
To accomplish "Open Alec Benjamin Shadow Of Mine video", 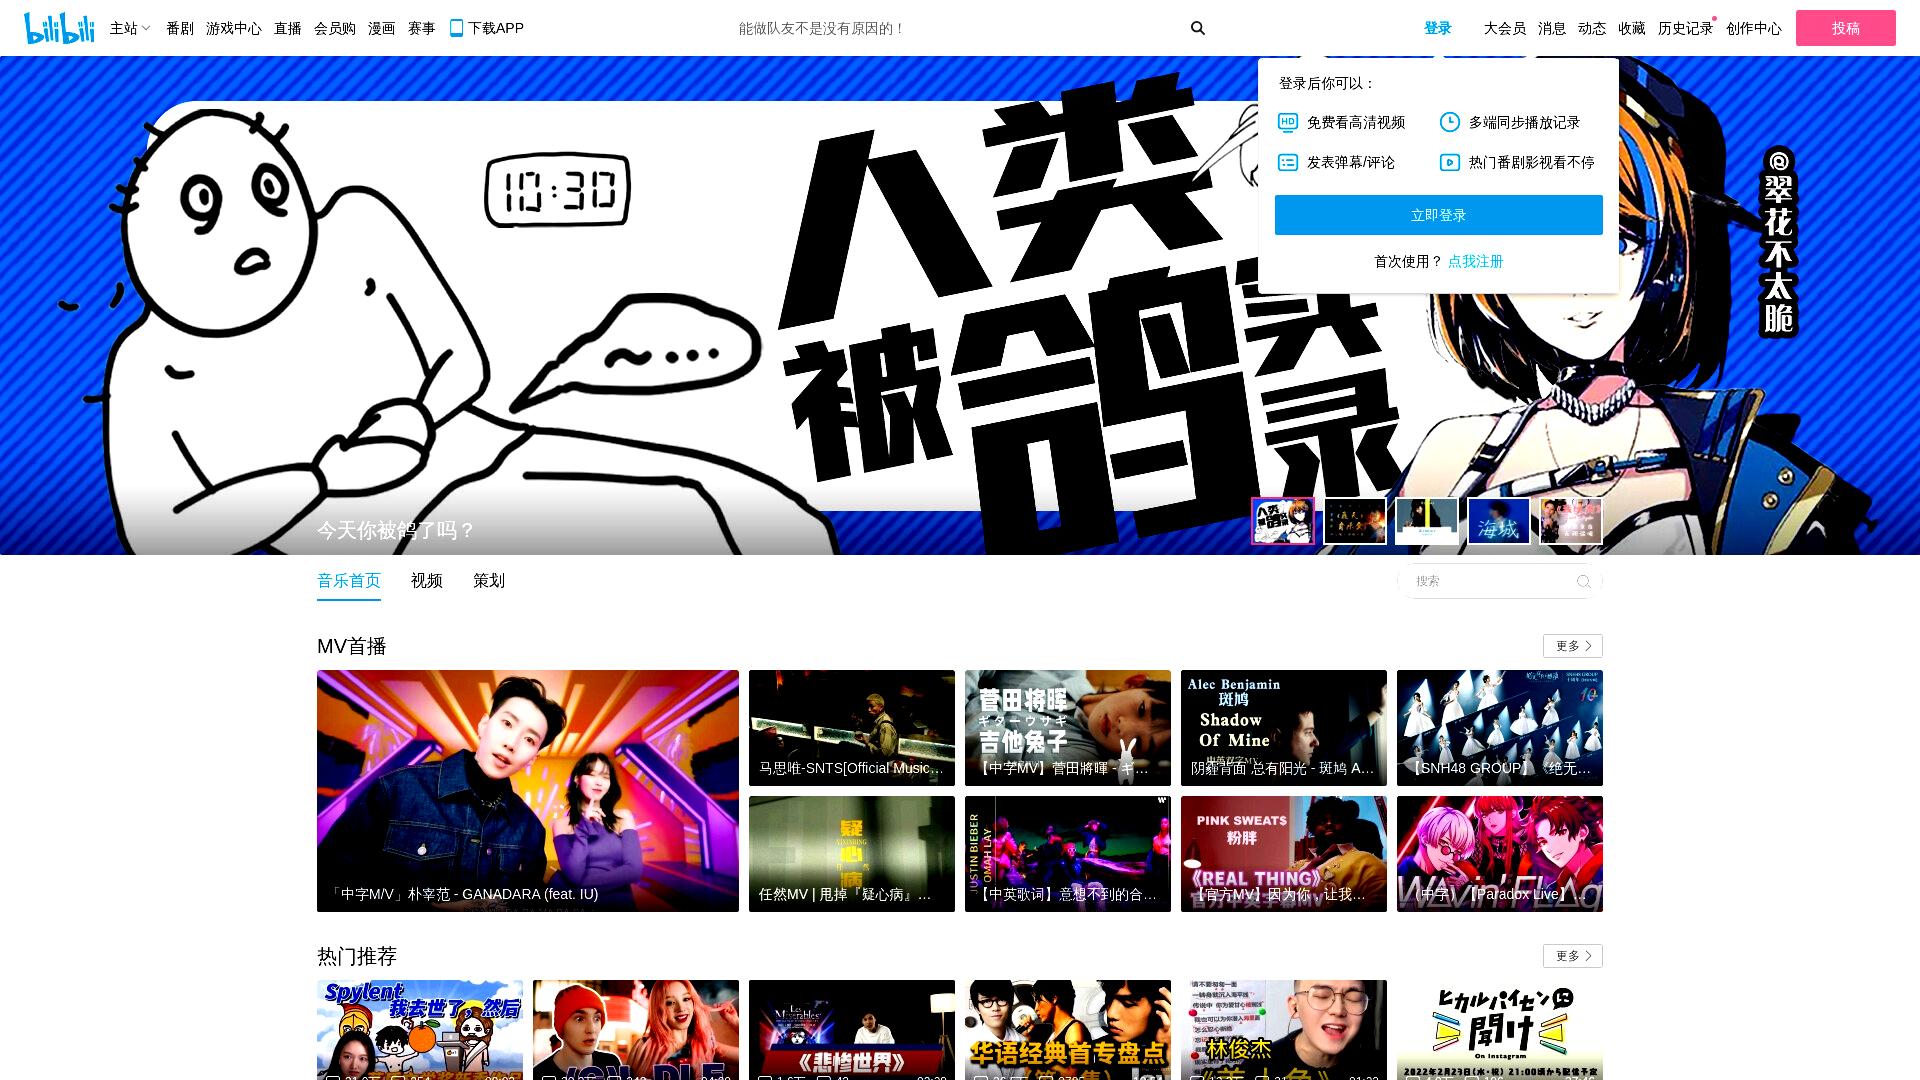I will click(x=1284, y=728).
